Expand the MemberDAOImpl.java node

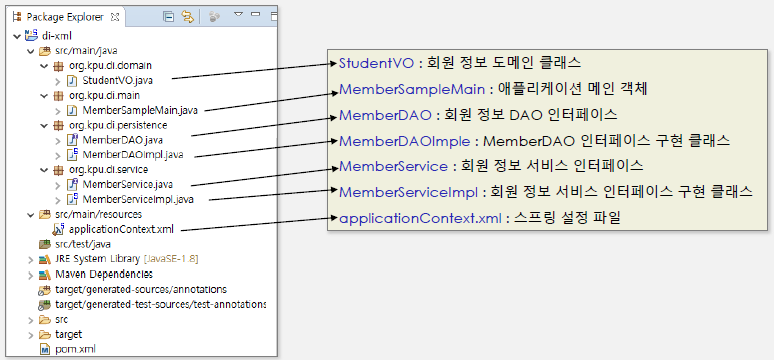[58, 155]
